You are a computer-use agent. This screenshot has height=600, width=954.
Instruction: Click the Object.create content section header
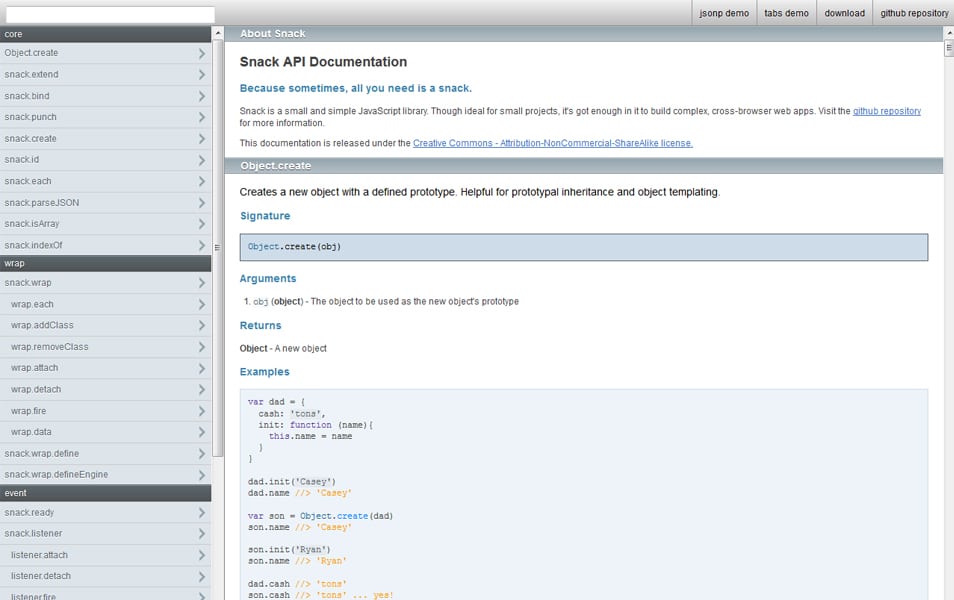pyautogui.click(x=583, y=166)
